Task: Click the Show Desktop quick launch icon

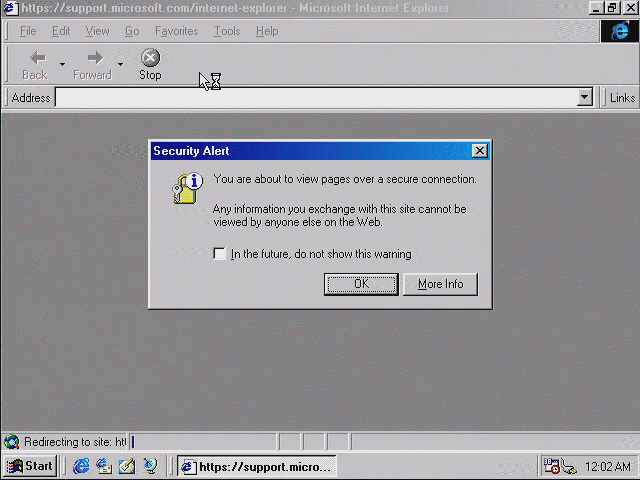Action: tap(127, 466)
